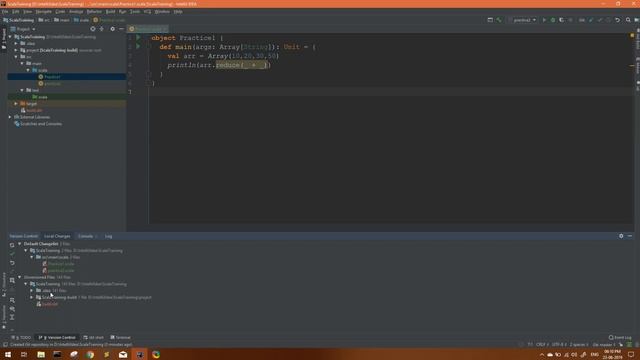Viewport: 640px width, 360px height.
Task: Hide the Project panel with the minus icon
Action: tap(121, 29)
